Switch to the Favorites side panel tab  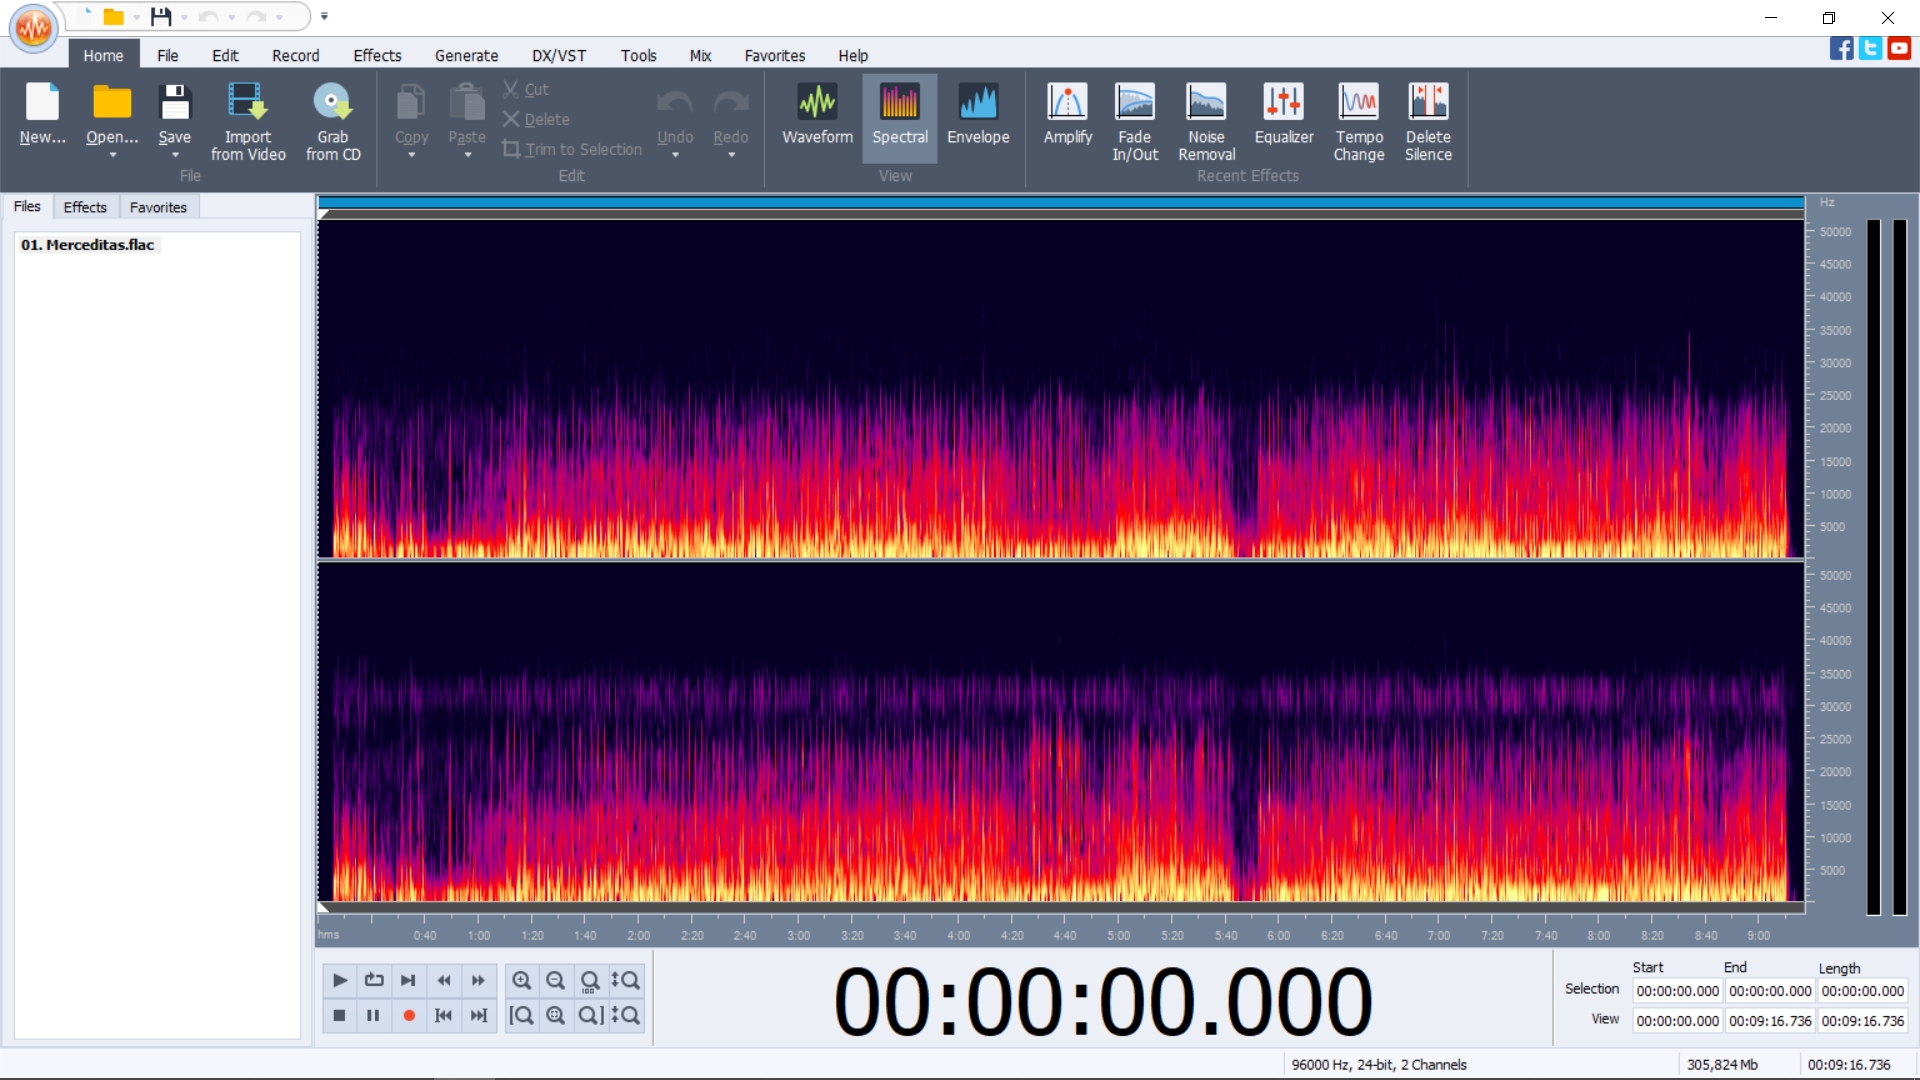158,207
